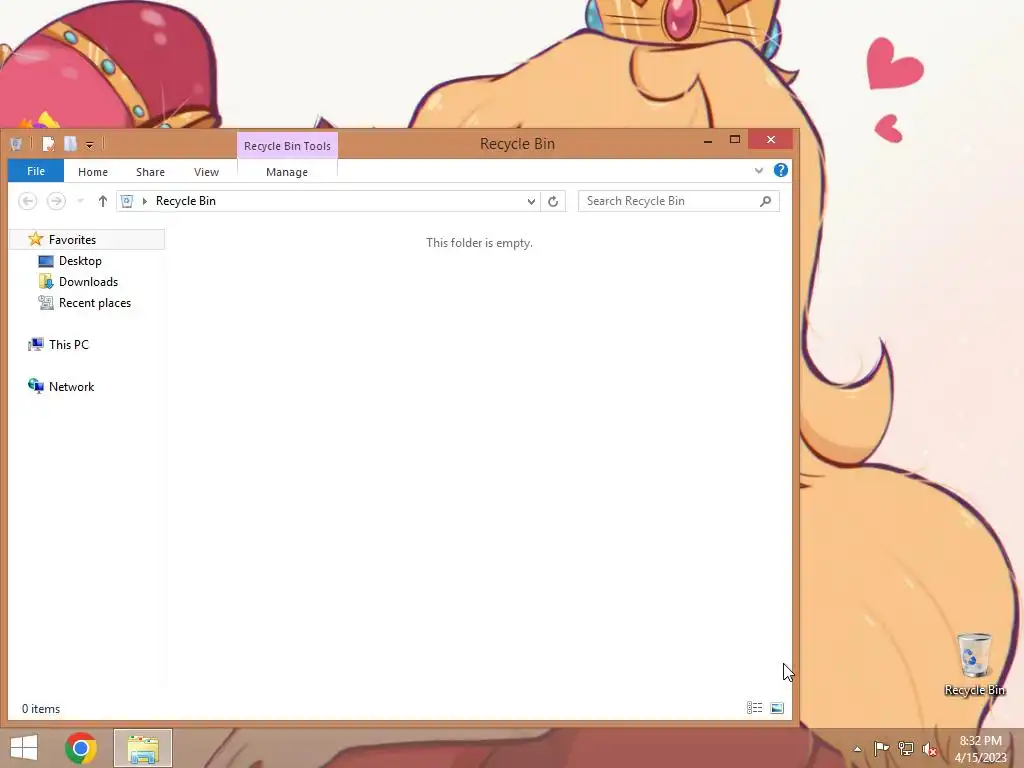Click the Forward navigation arrow
Screen dimensions: 1024x768
click(x=56, y=201)
